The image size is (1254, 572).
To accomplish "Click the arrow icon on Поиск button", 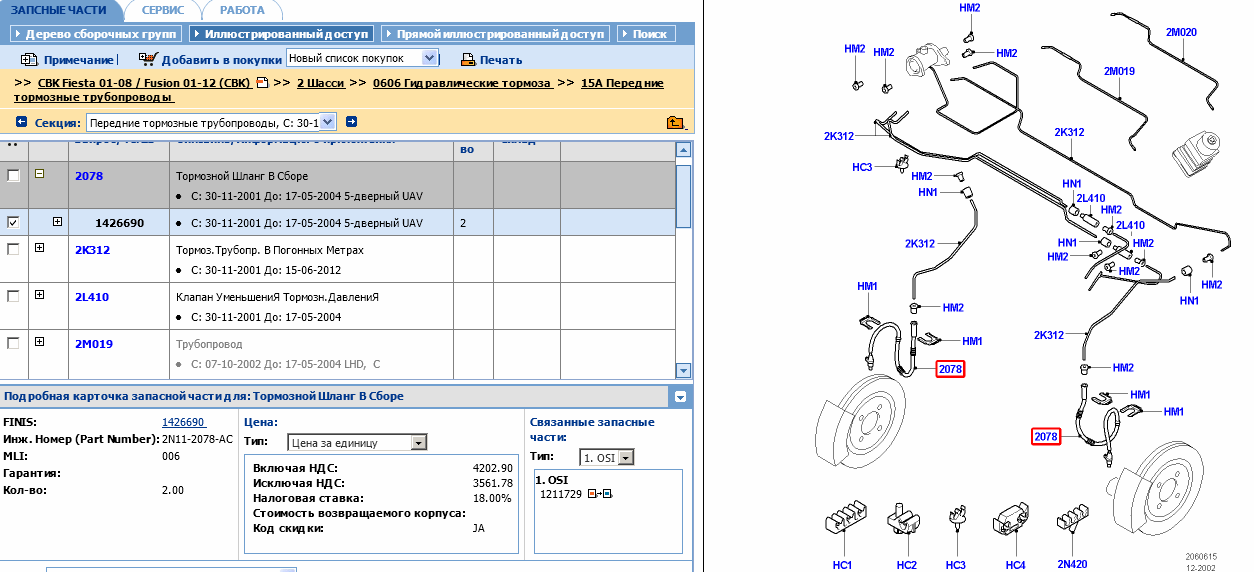I will 626,34.
